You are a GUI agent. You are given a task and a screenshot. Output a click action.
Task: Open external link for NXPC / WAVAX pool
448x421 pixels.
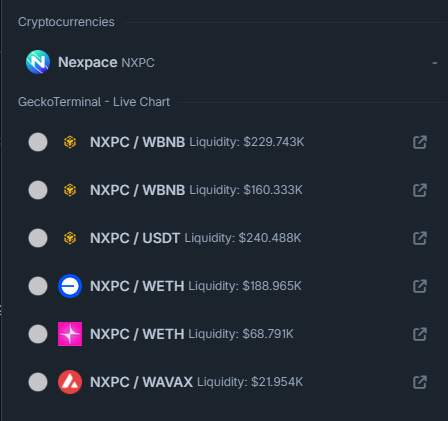(420, 382)
